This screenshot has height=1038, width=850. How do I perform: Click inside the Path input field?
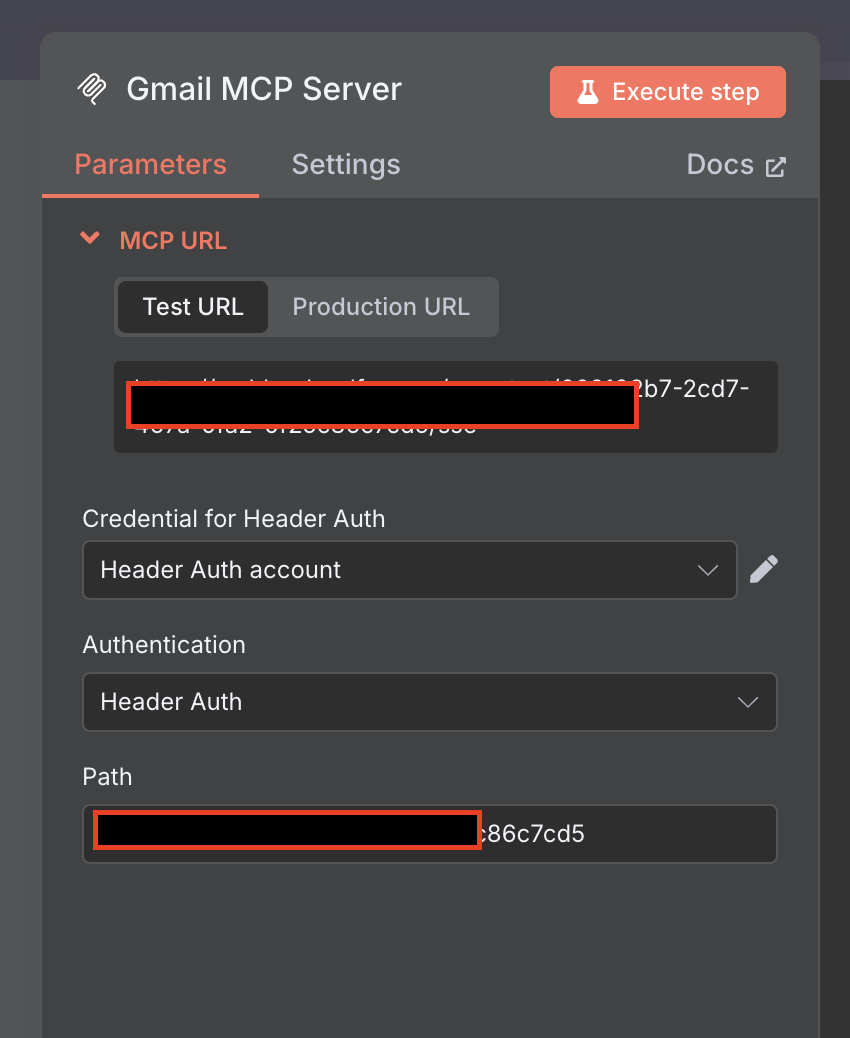[x=430, y=833]
